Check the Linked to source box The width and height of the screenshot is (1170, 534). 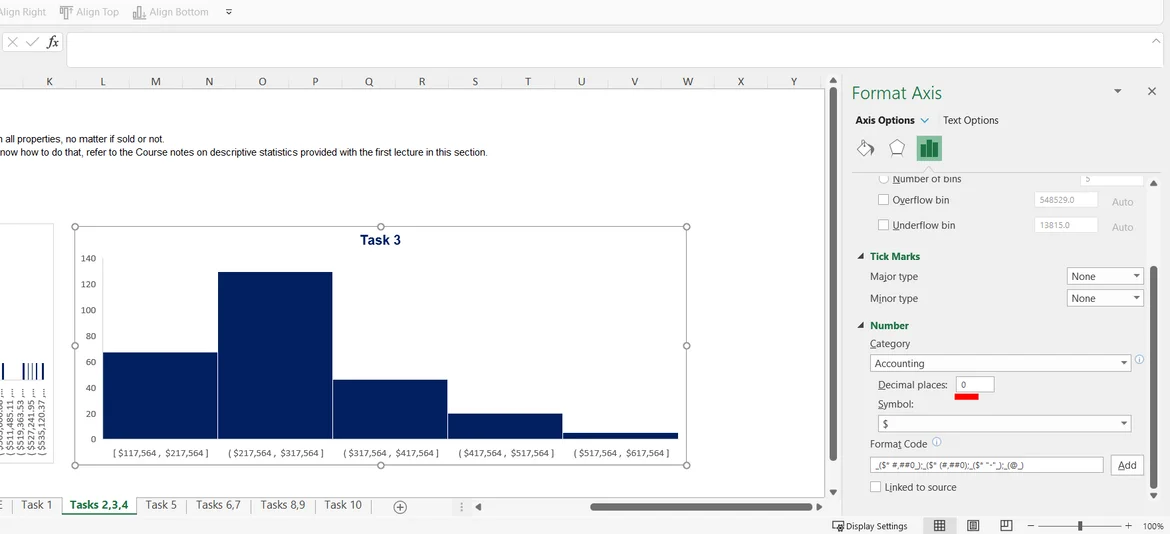[876, 487]
